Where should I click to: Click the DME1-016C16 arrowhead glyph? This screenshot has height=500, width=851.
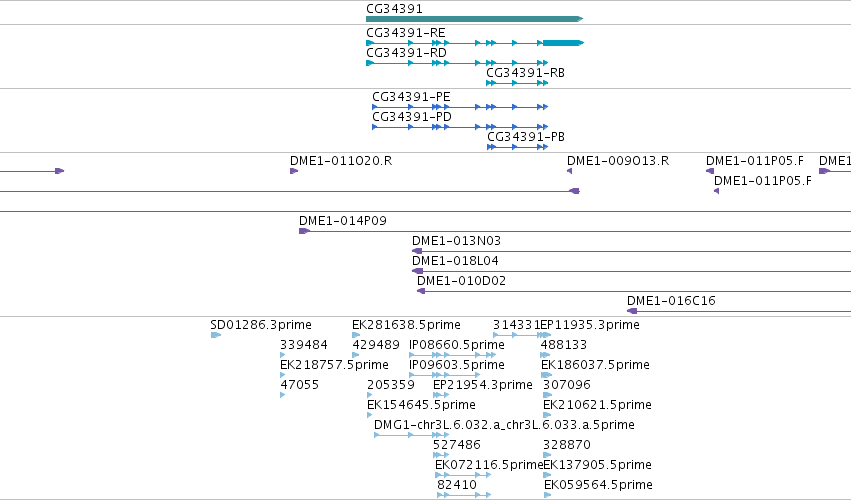pyautogui.click(x=632, y=311)
